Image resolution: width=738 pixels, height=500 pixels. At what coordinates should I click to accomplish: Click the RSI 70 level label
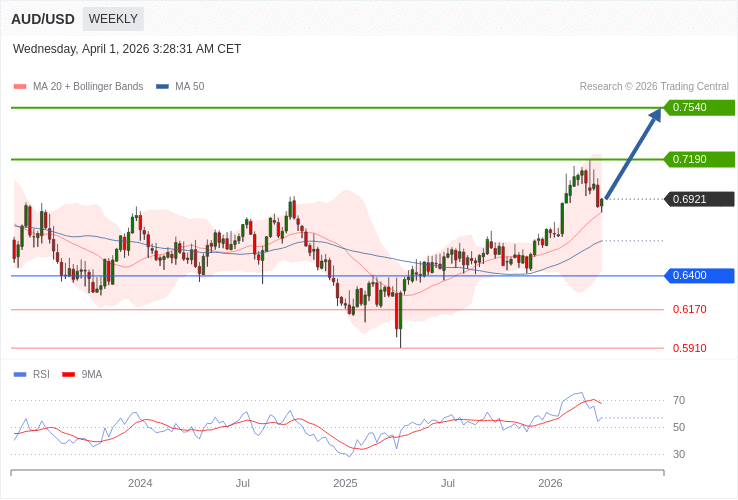(679, 400)
